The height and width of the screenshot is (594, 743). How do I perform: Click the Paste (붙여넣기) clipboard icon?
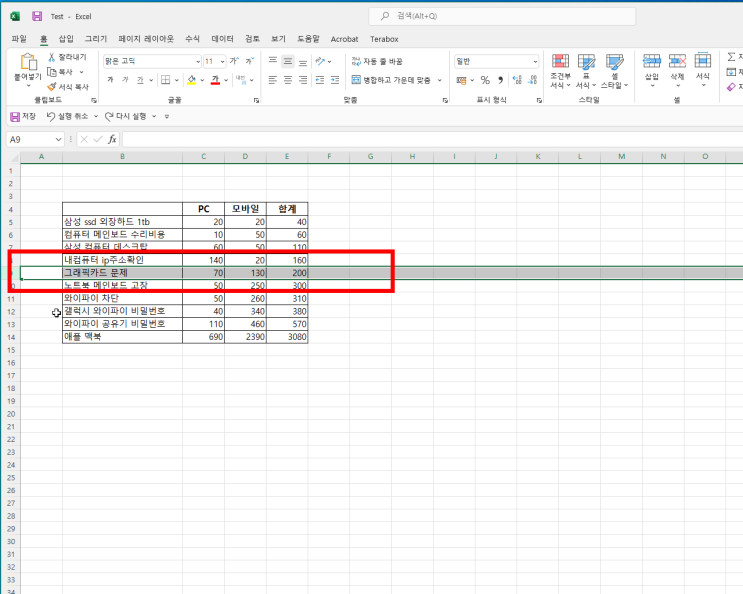click(x=28, y=62)
